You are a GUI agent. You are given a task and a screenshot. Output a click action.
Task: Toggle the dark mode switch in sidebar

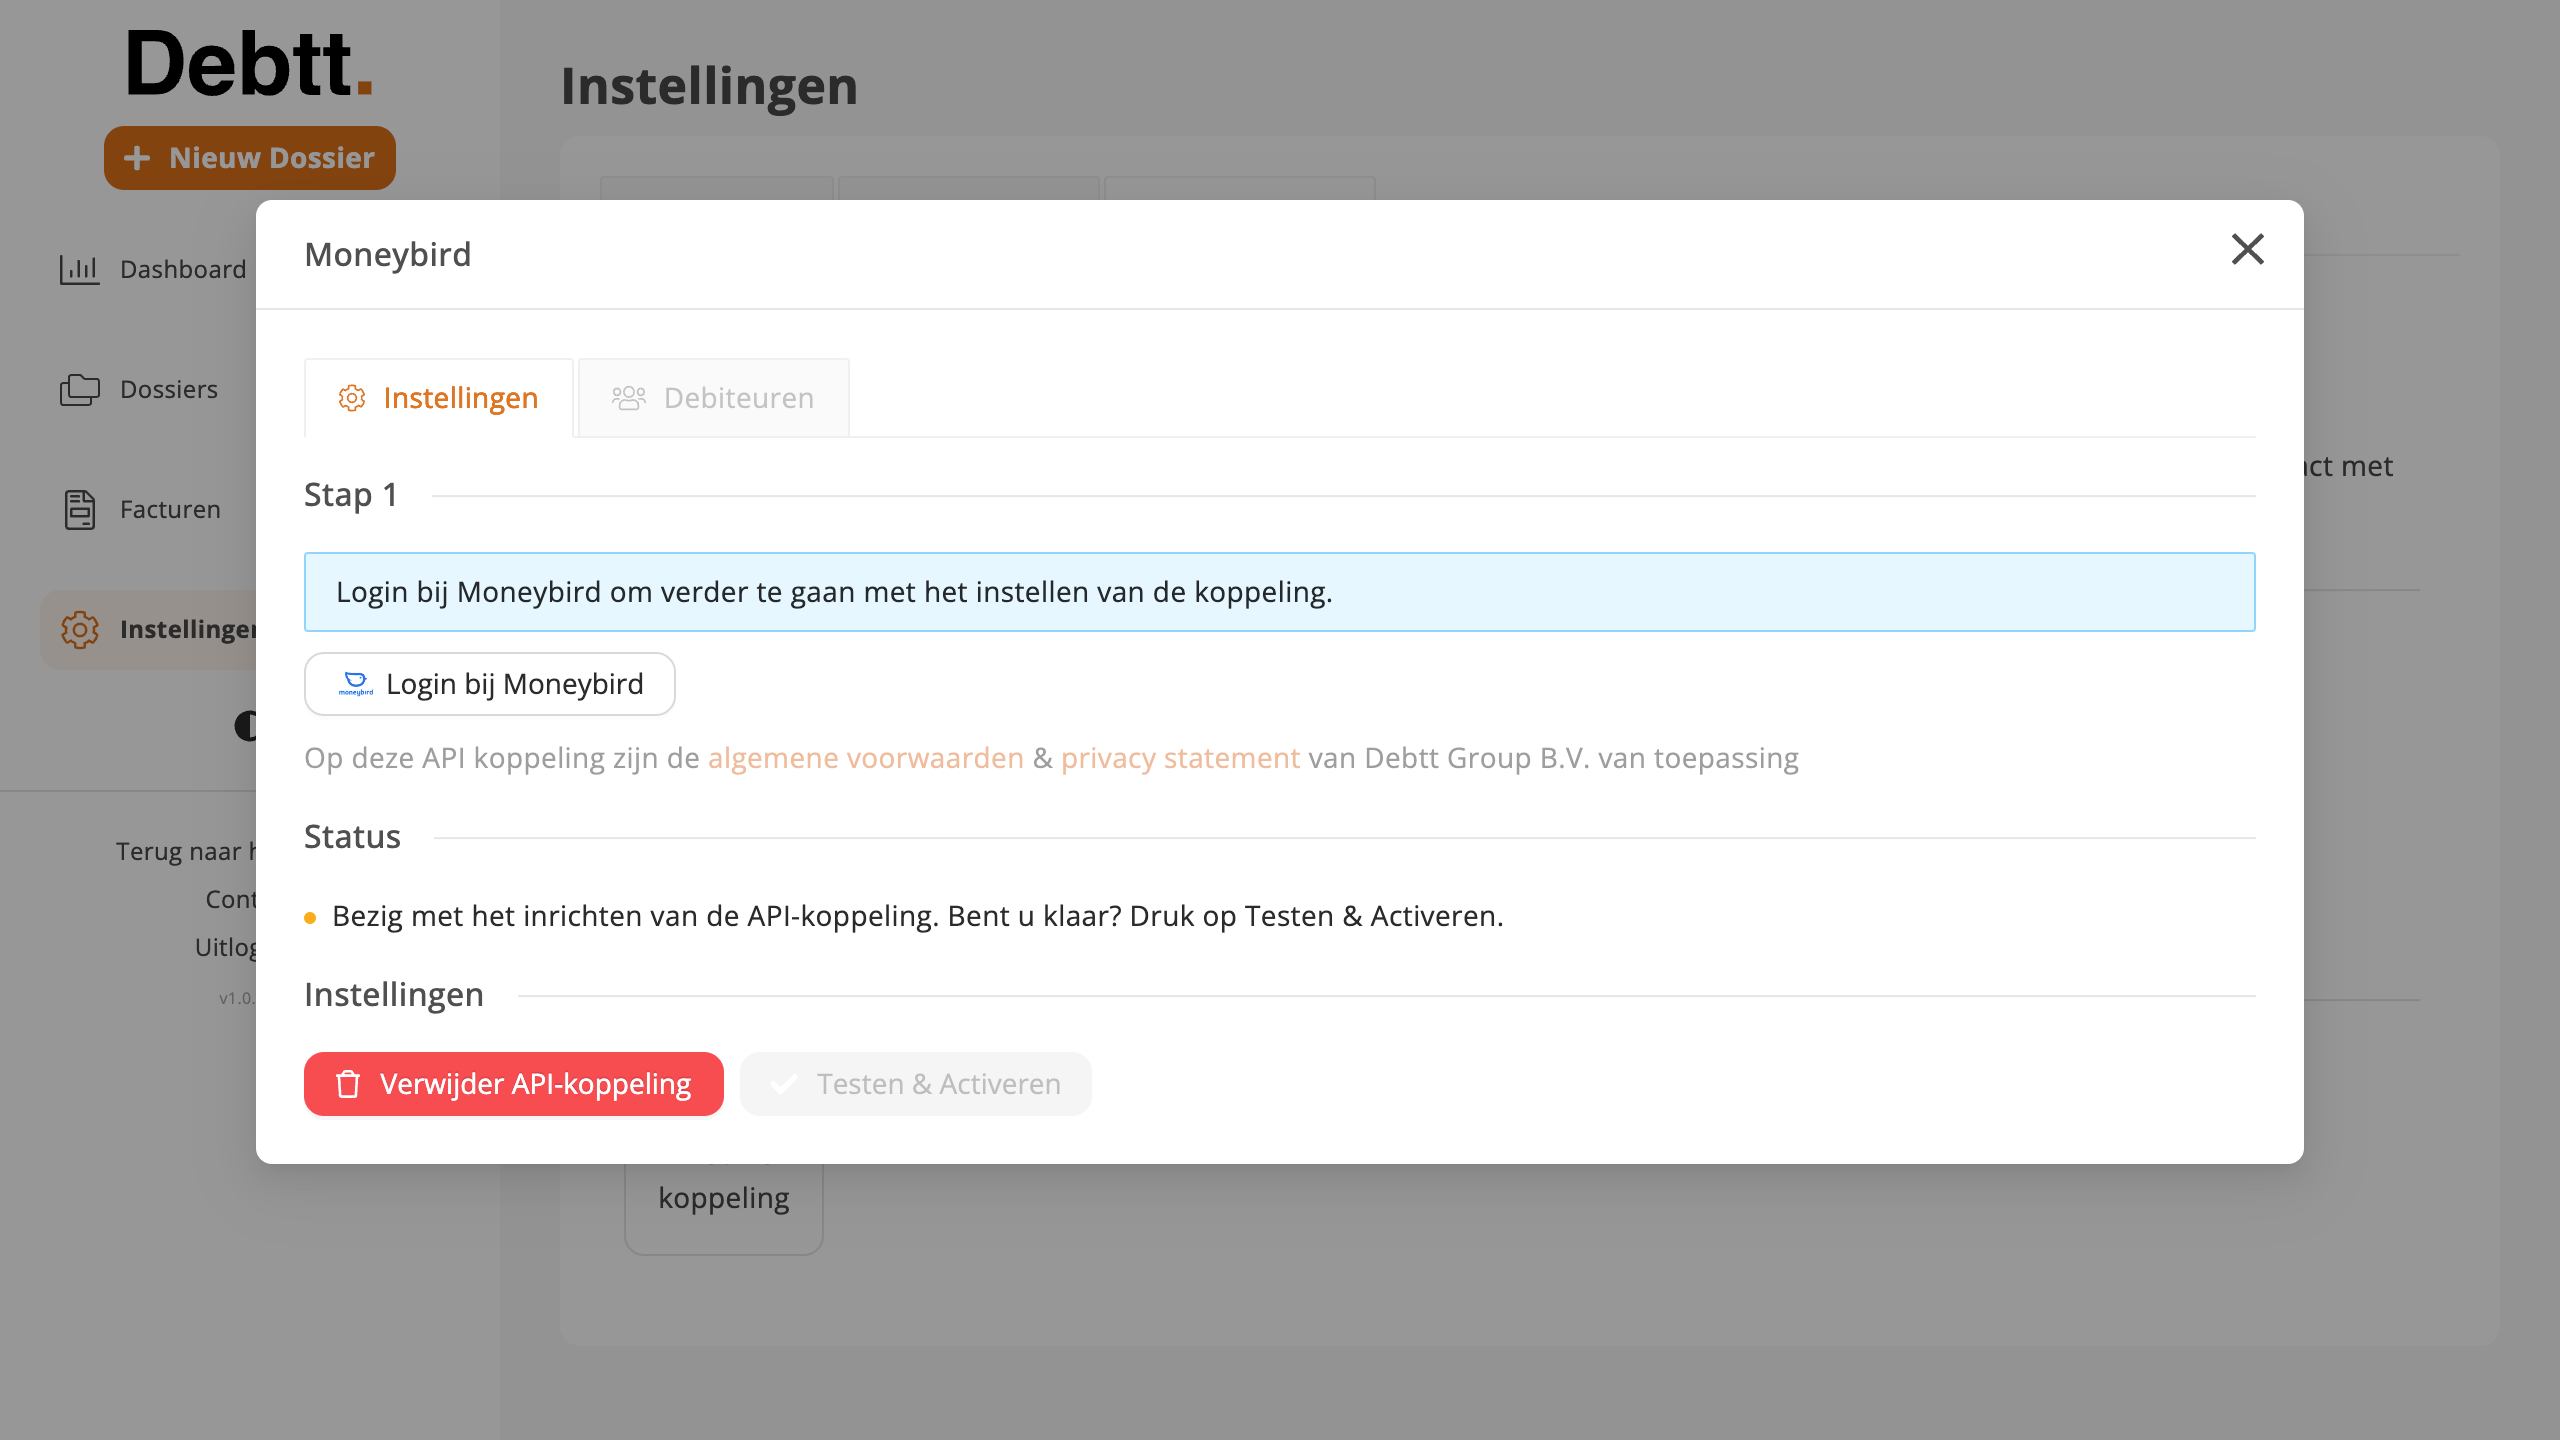click(x=246, y=725)
